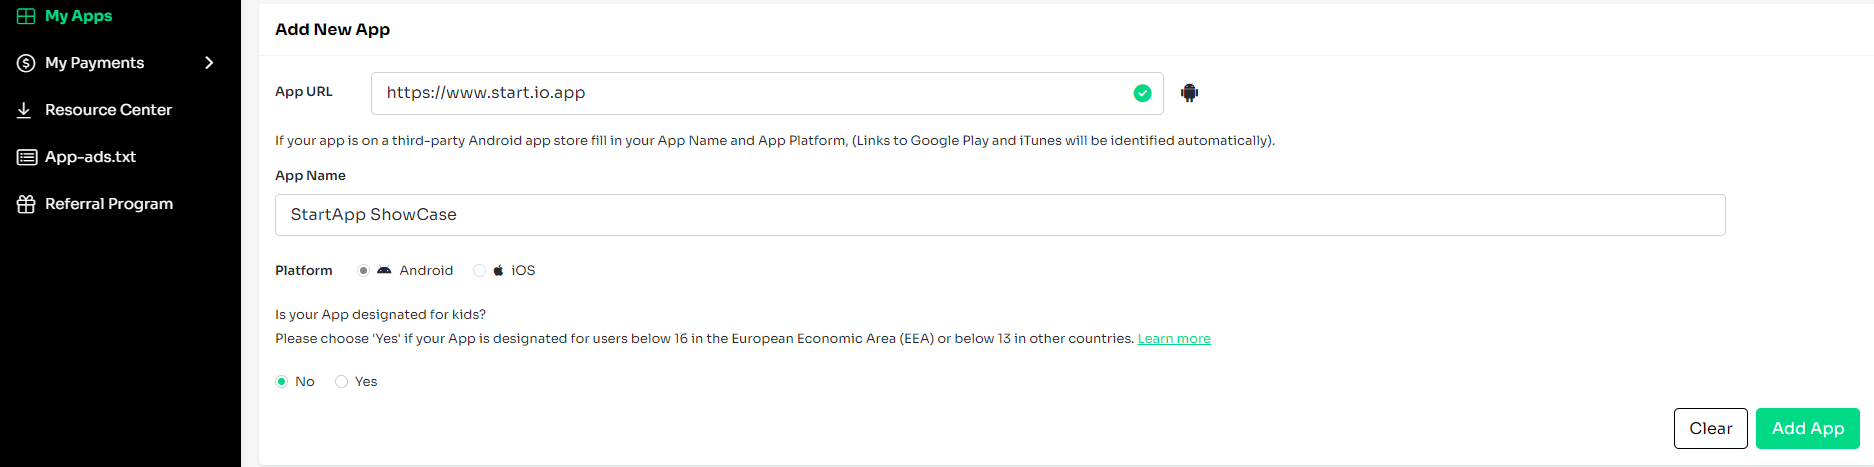Click the App URL label
Image resolution: width=1874 pixels, height=467 pixels.
304,92
